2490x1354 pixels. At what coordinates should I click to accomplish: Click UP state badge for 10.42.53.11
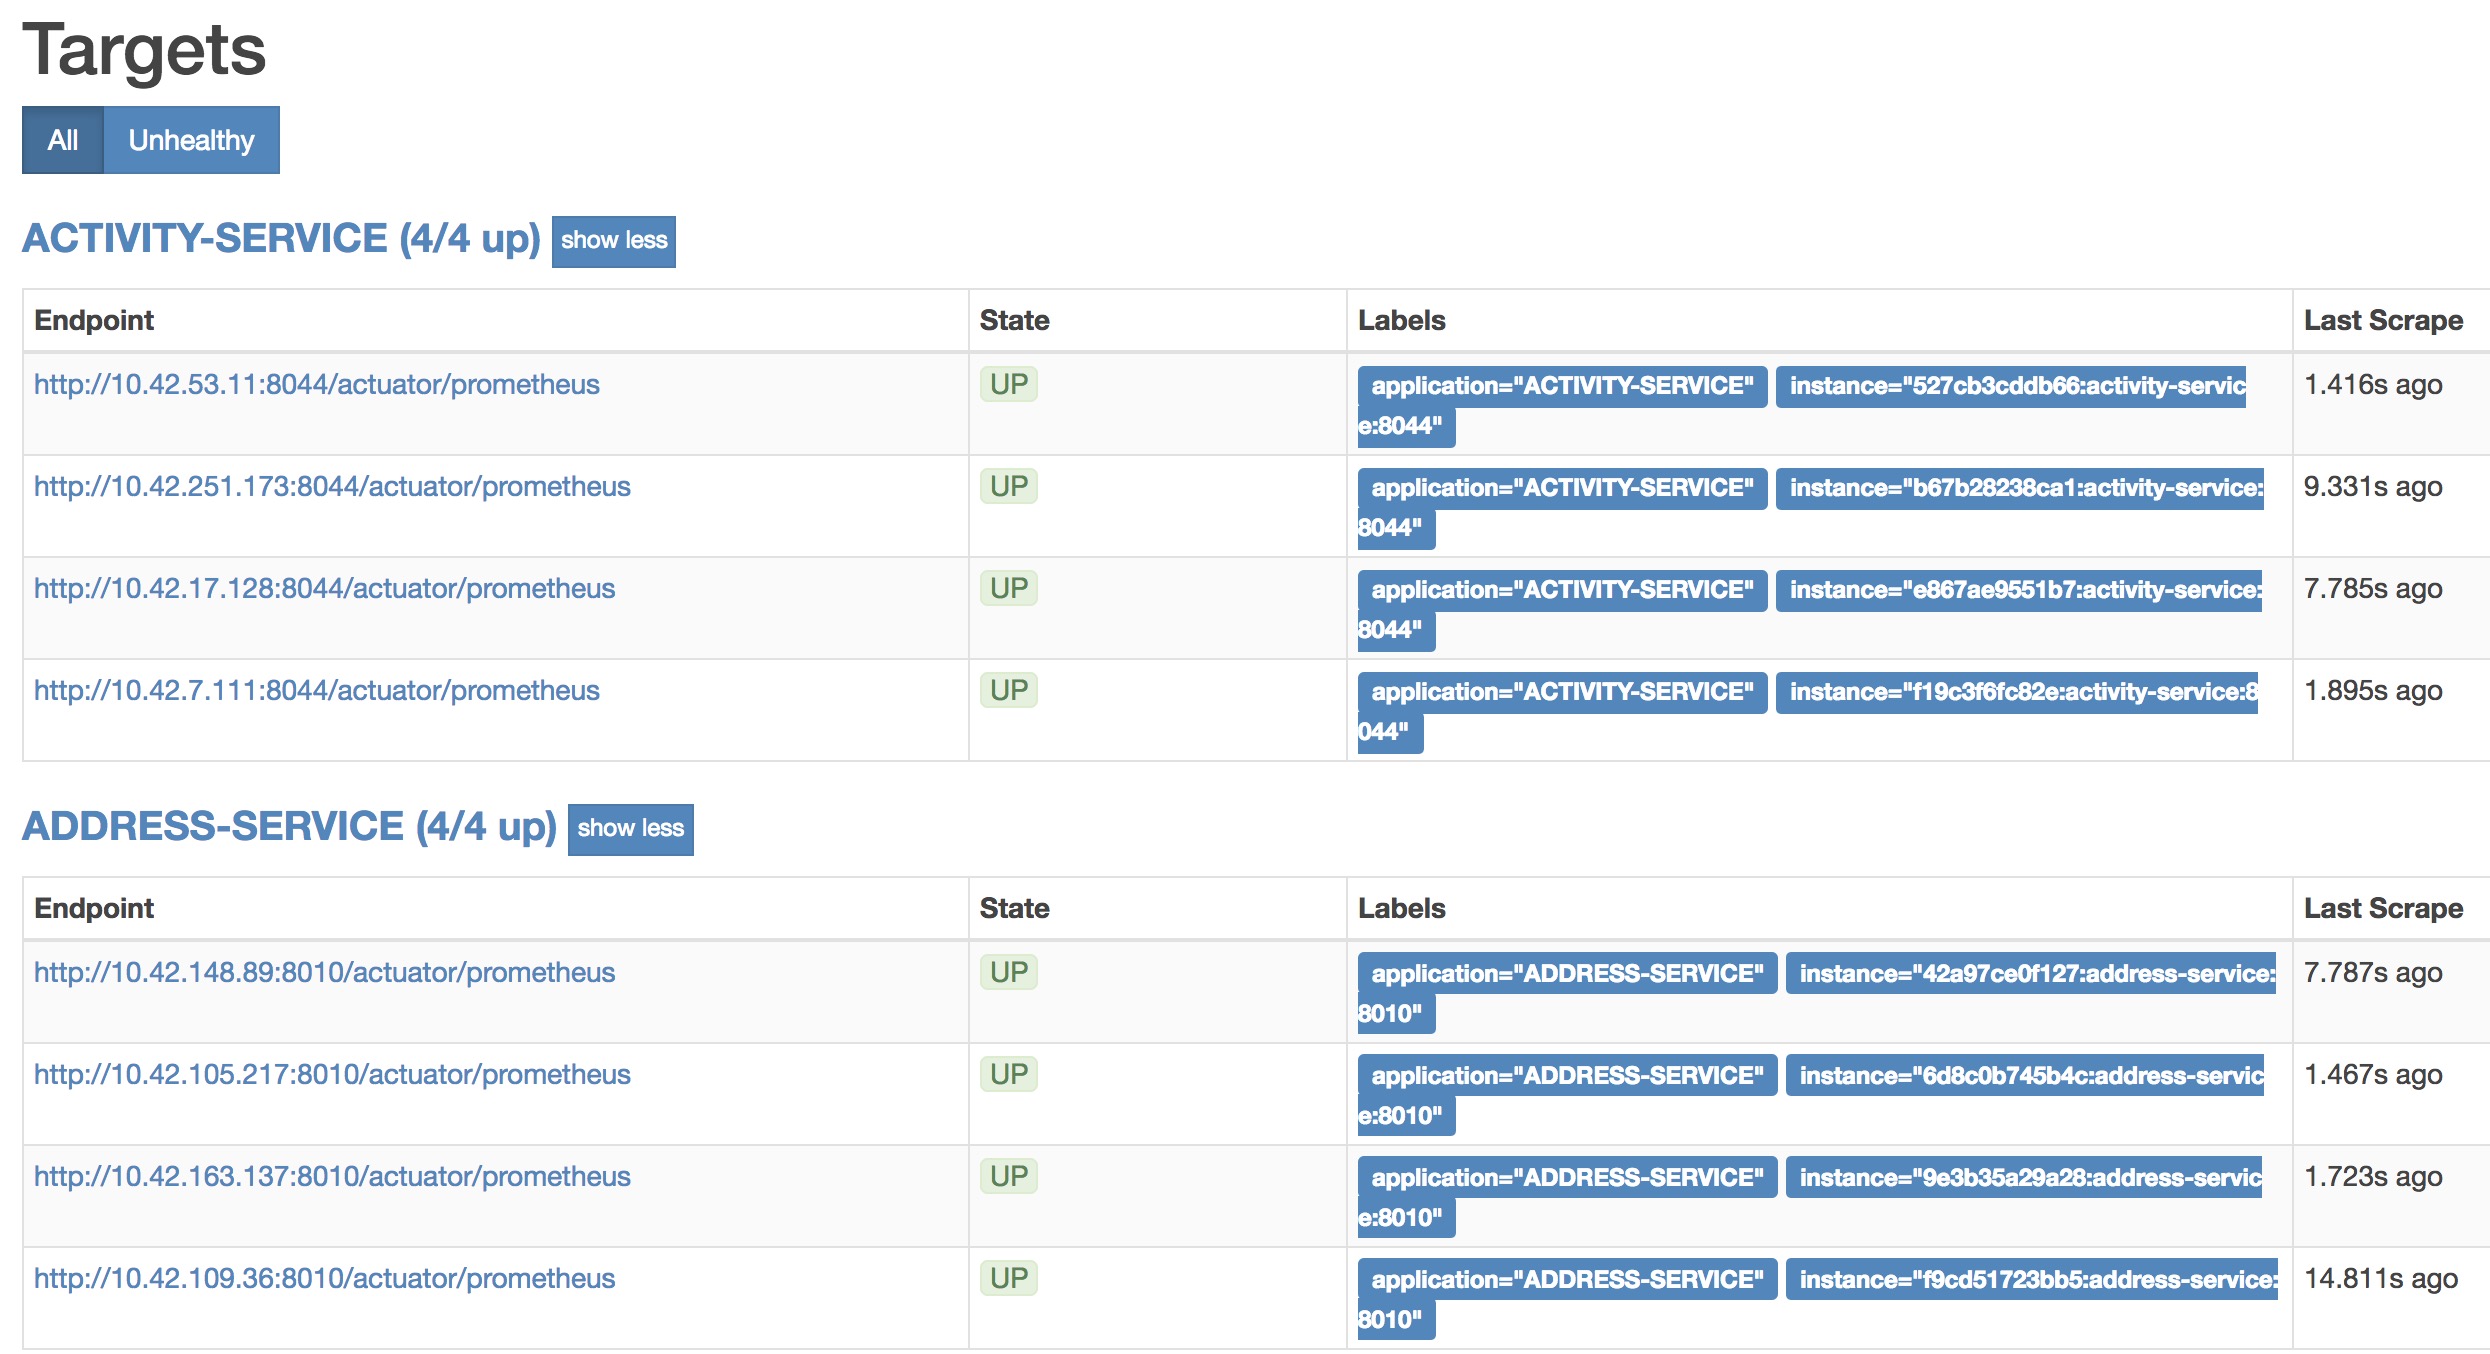click(1008, 384)
